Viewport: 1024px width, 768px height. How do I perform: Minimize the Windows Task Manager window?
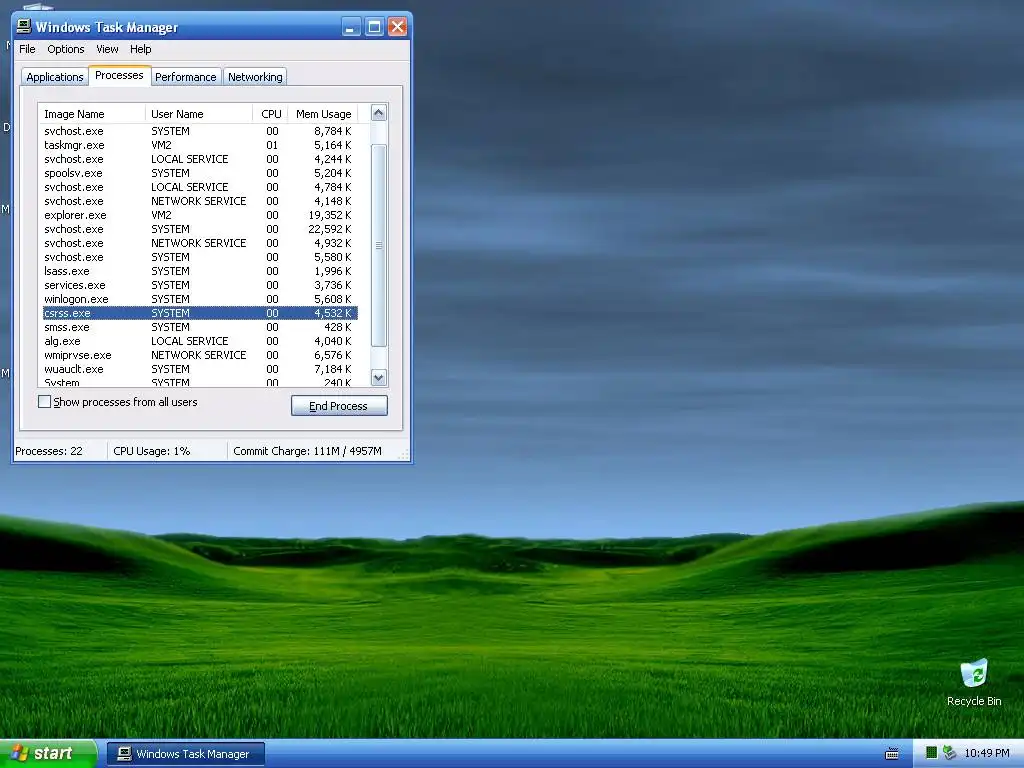tap(351, 27)
